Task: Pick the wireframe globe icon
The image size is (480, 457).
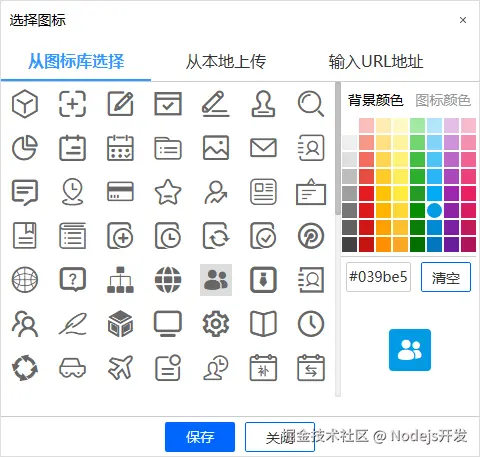Action: 25,280
